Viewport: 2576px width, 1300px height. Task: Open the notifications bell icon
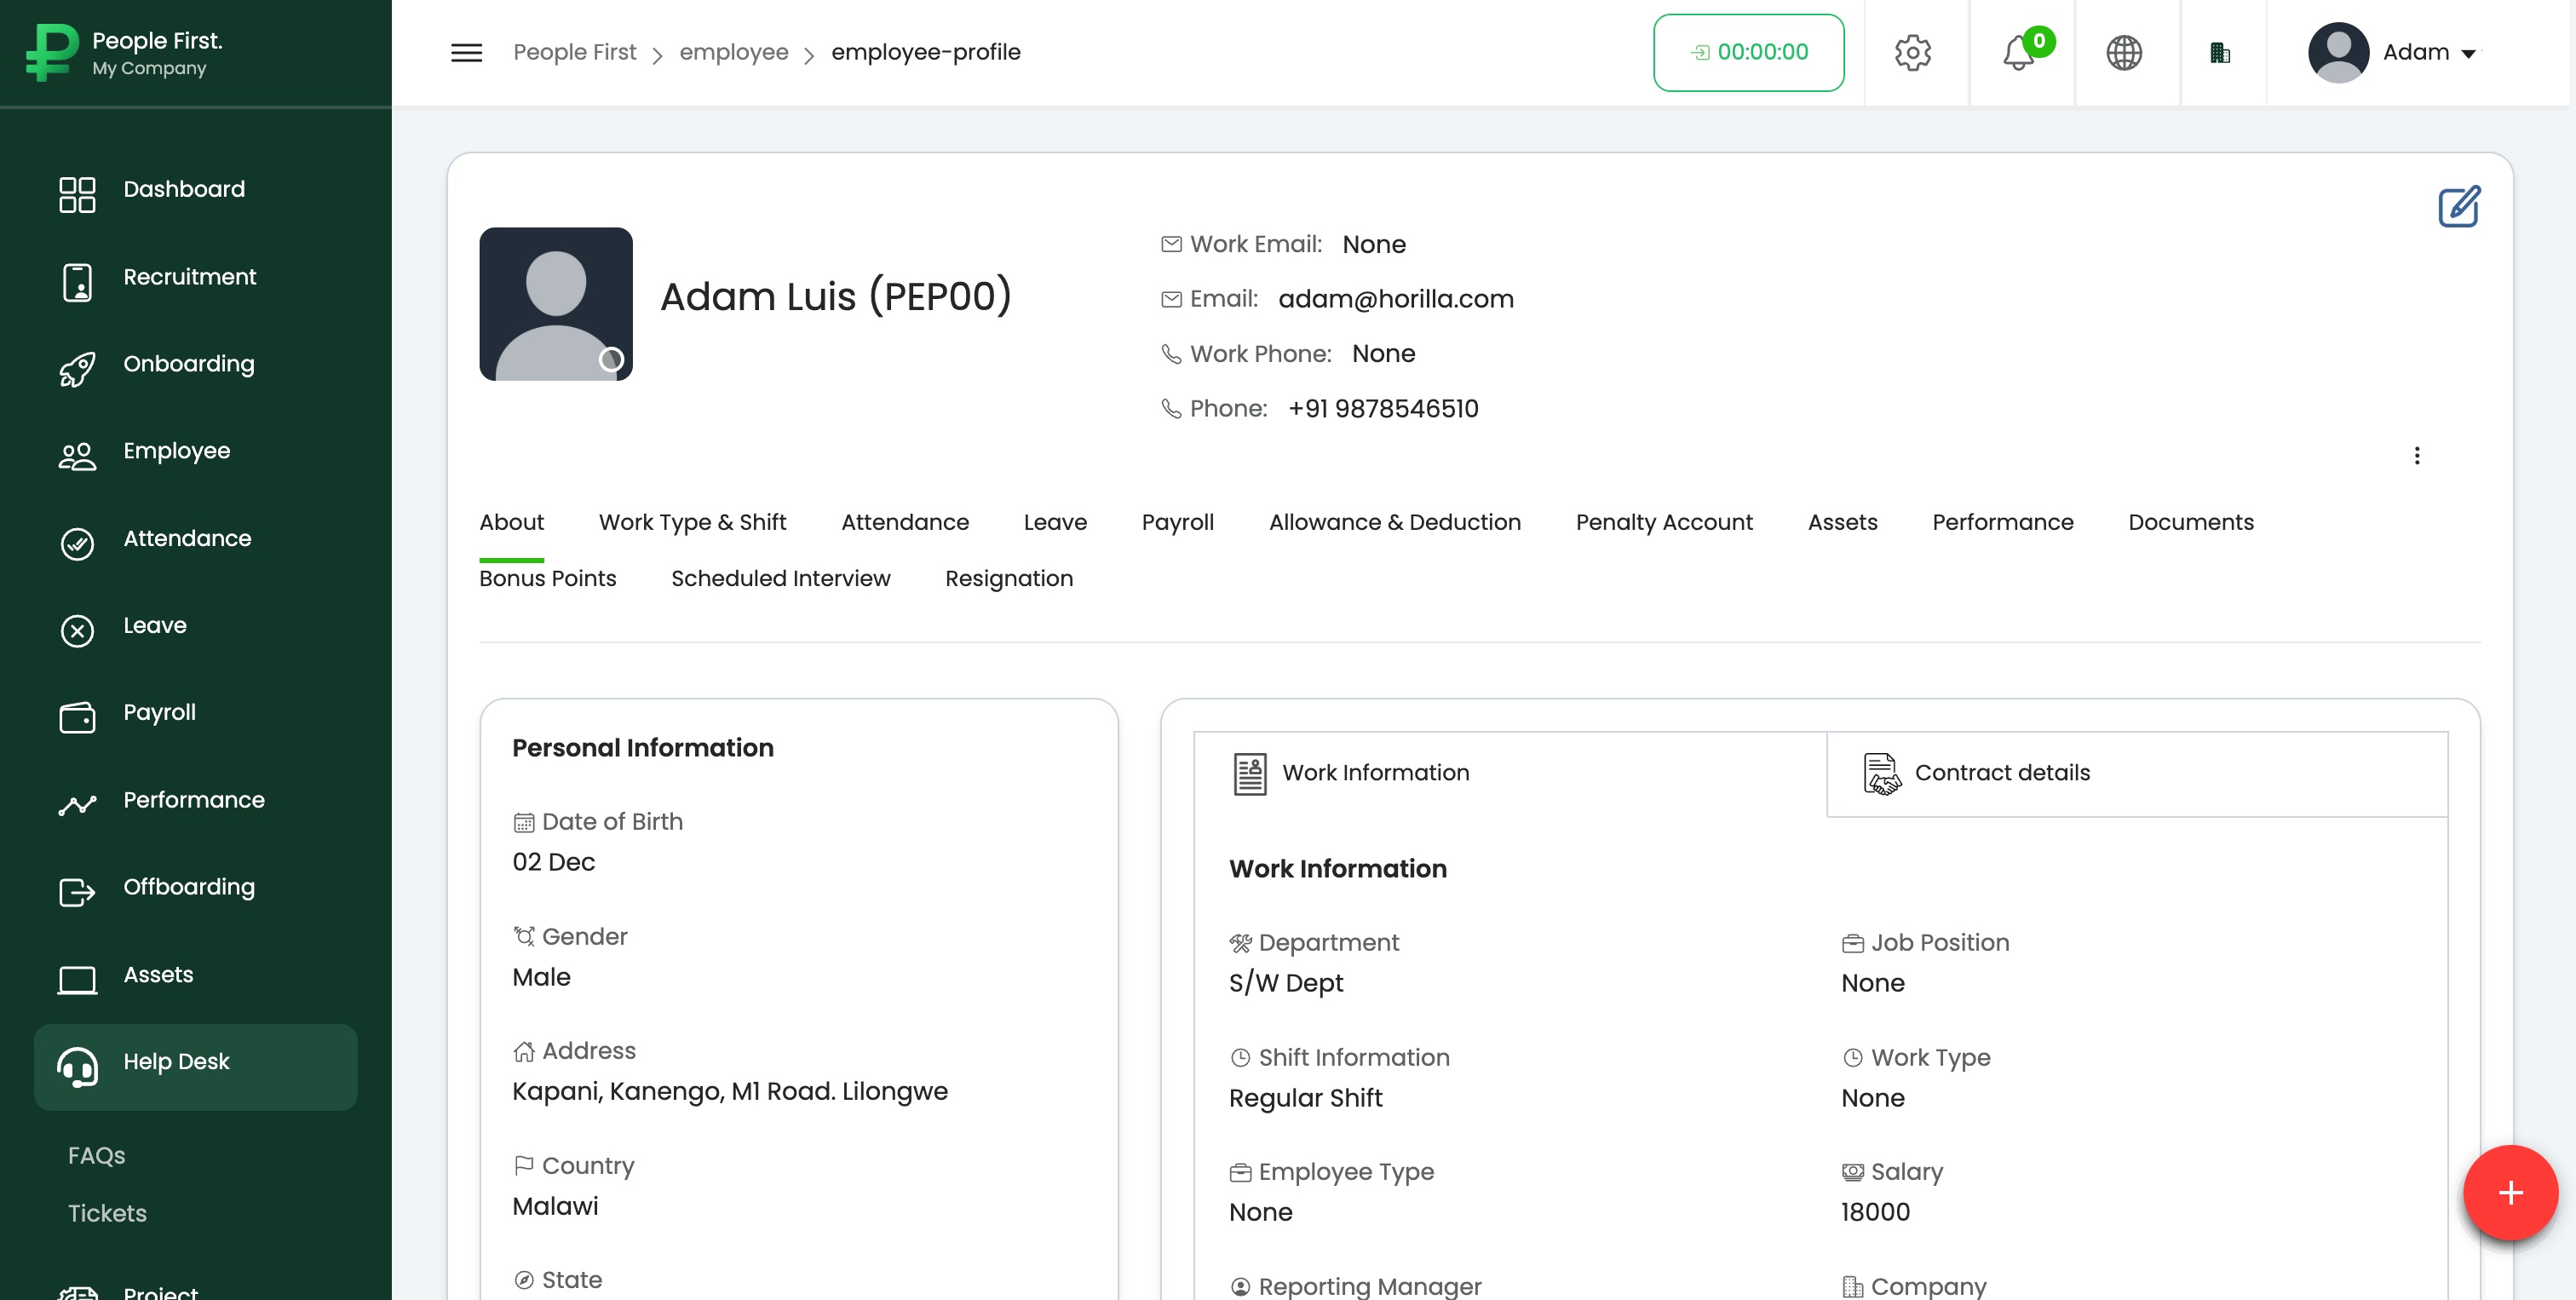(2019, 53)
